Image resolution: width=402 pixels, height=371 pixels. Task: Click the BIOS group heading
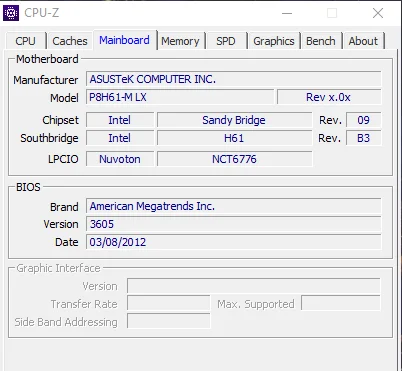coord(28,187)
